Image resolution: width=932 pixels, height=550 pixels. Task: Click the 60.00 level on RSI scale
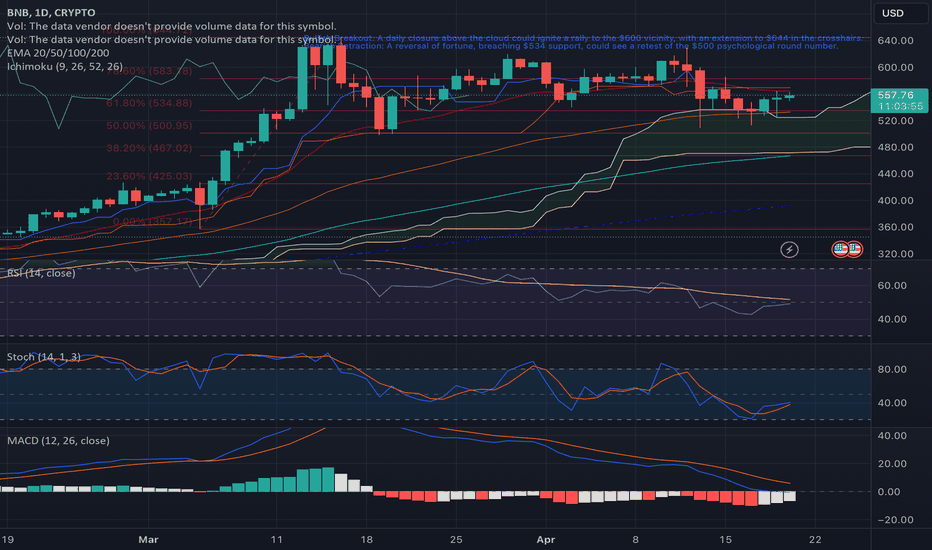pos(892,285)
